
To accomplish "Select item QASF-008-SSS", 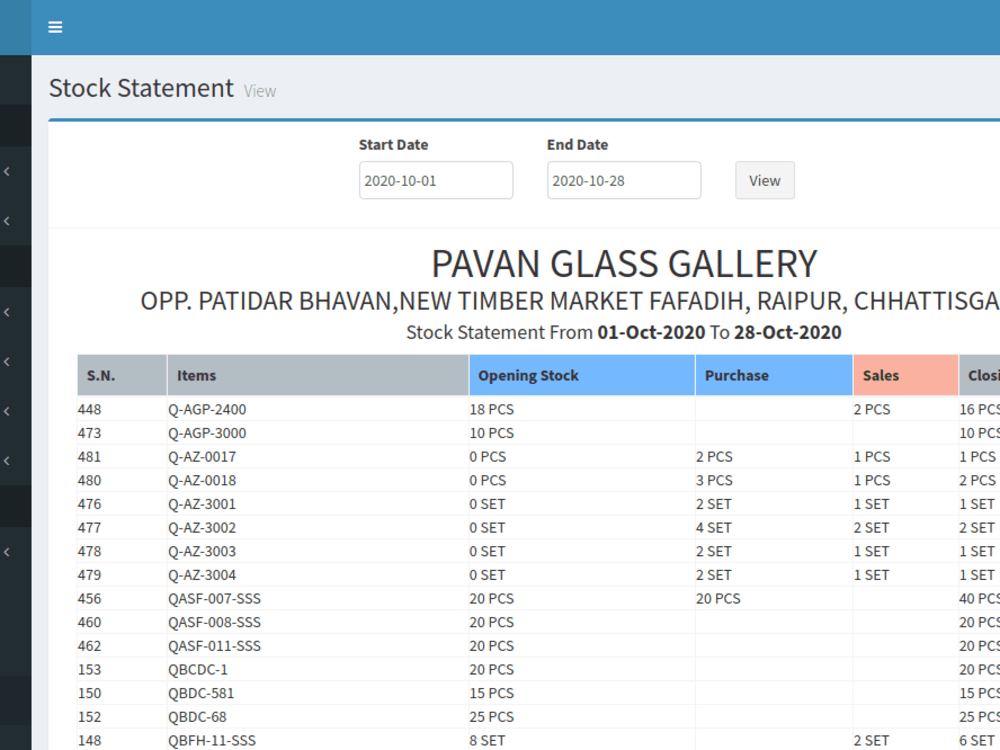I will point(214,622).
